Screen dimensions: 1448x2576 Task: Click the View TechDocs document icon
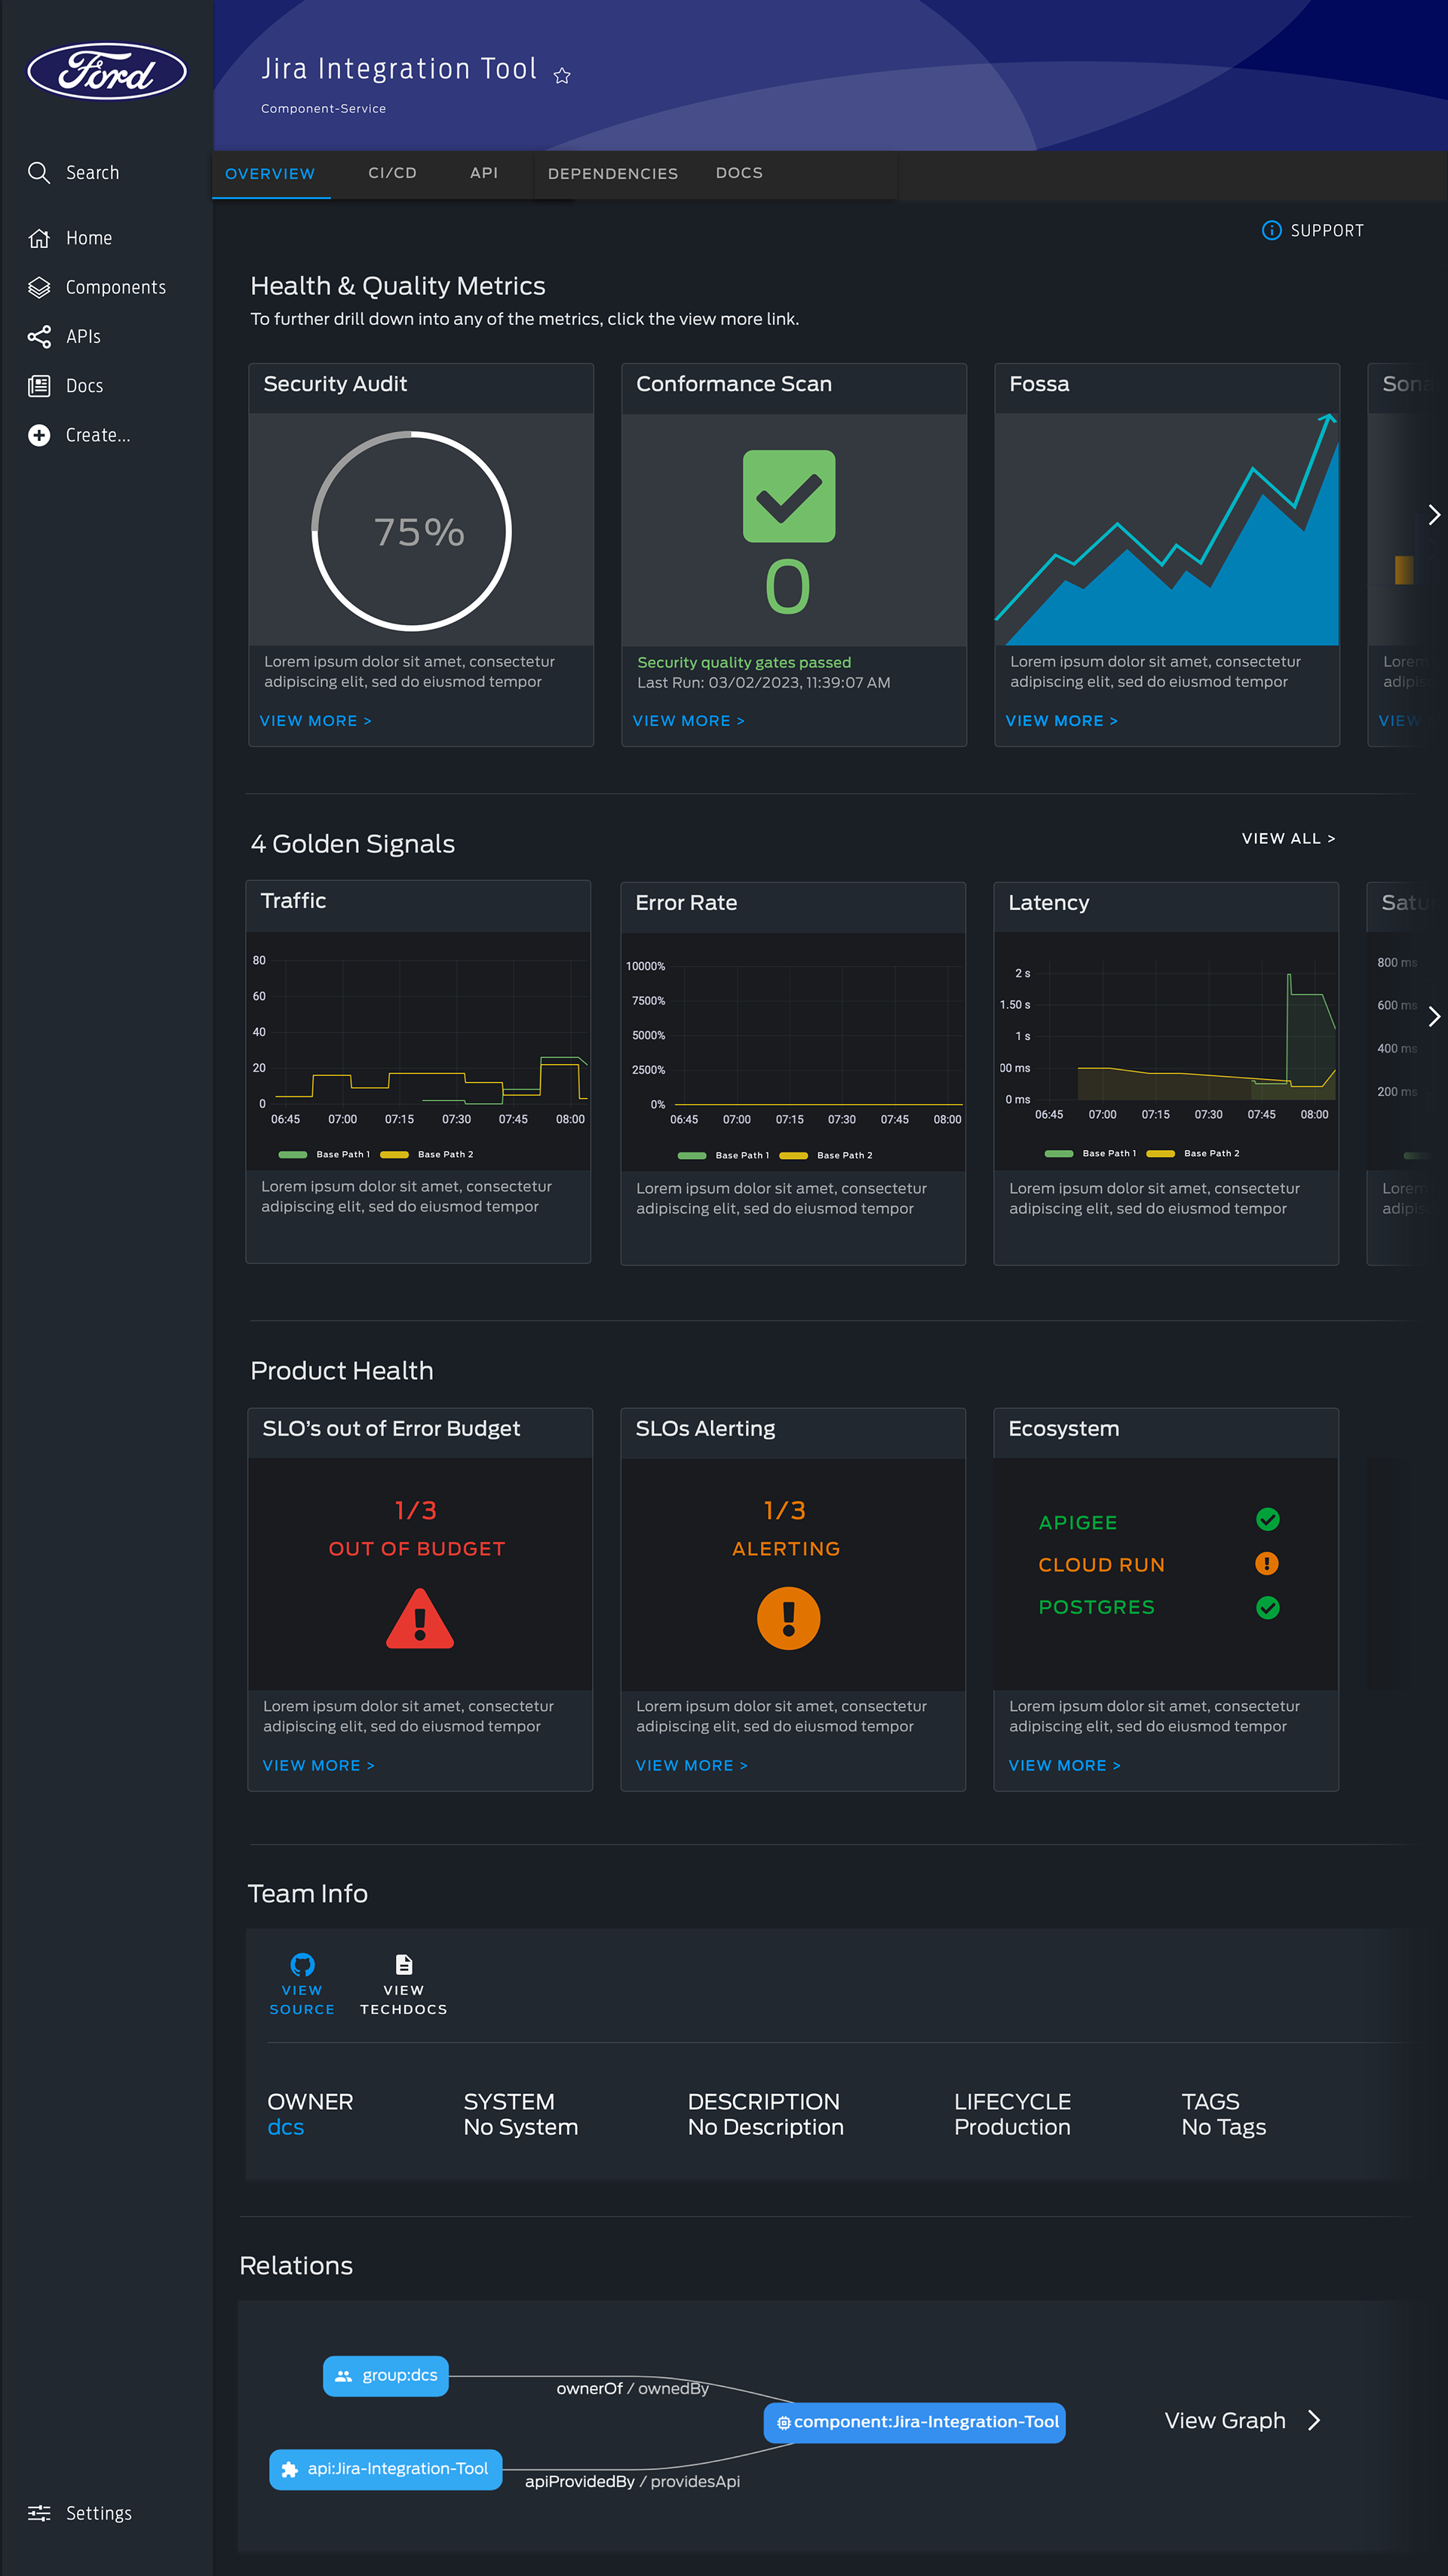click(404, 1964)
